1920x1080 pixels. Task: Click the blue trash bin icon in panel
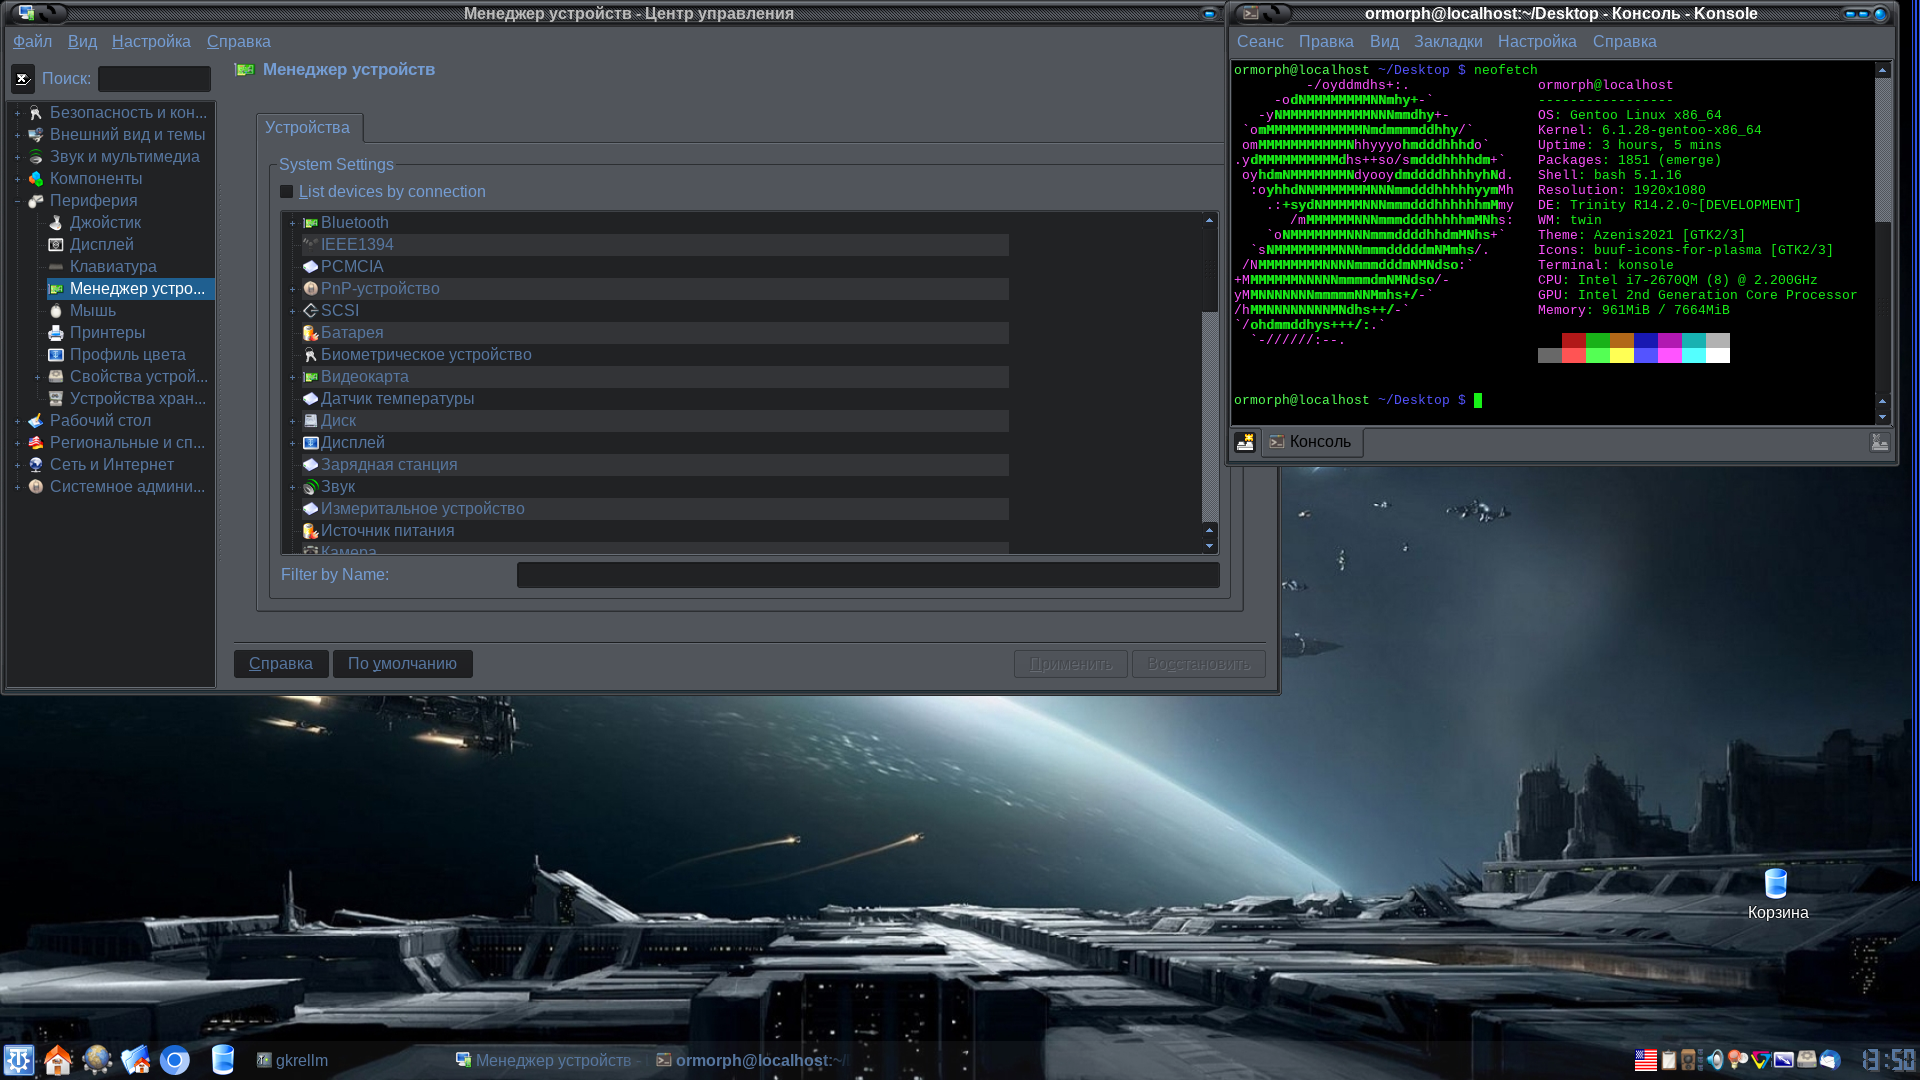(x=223, y=1060)
